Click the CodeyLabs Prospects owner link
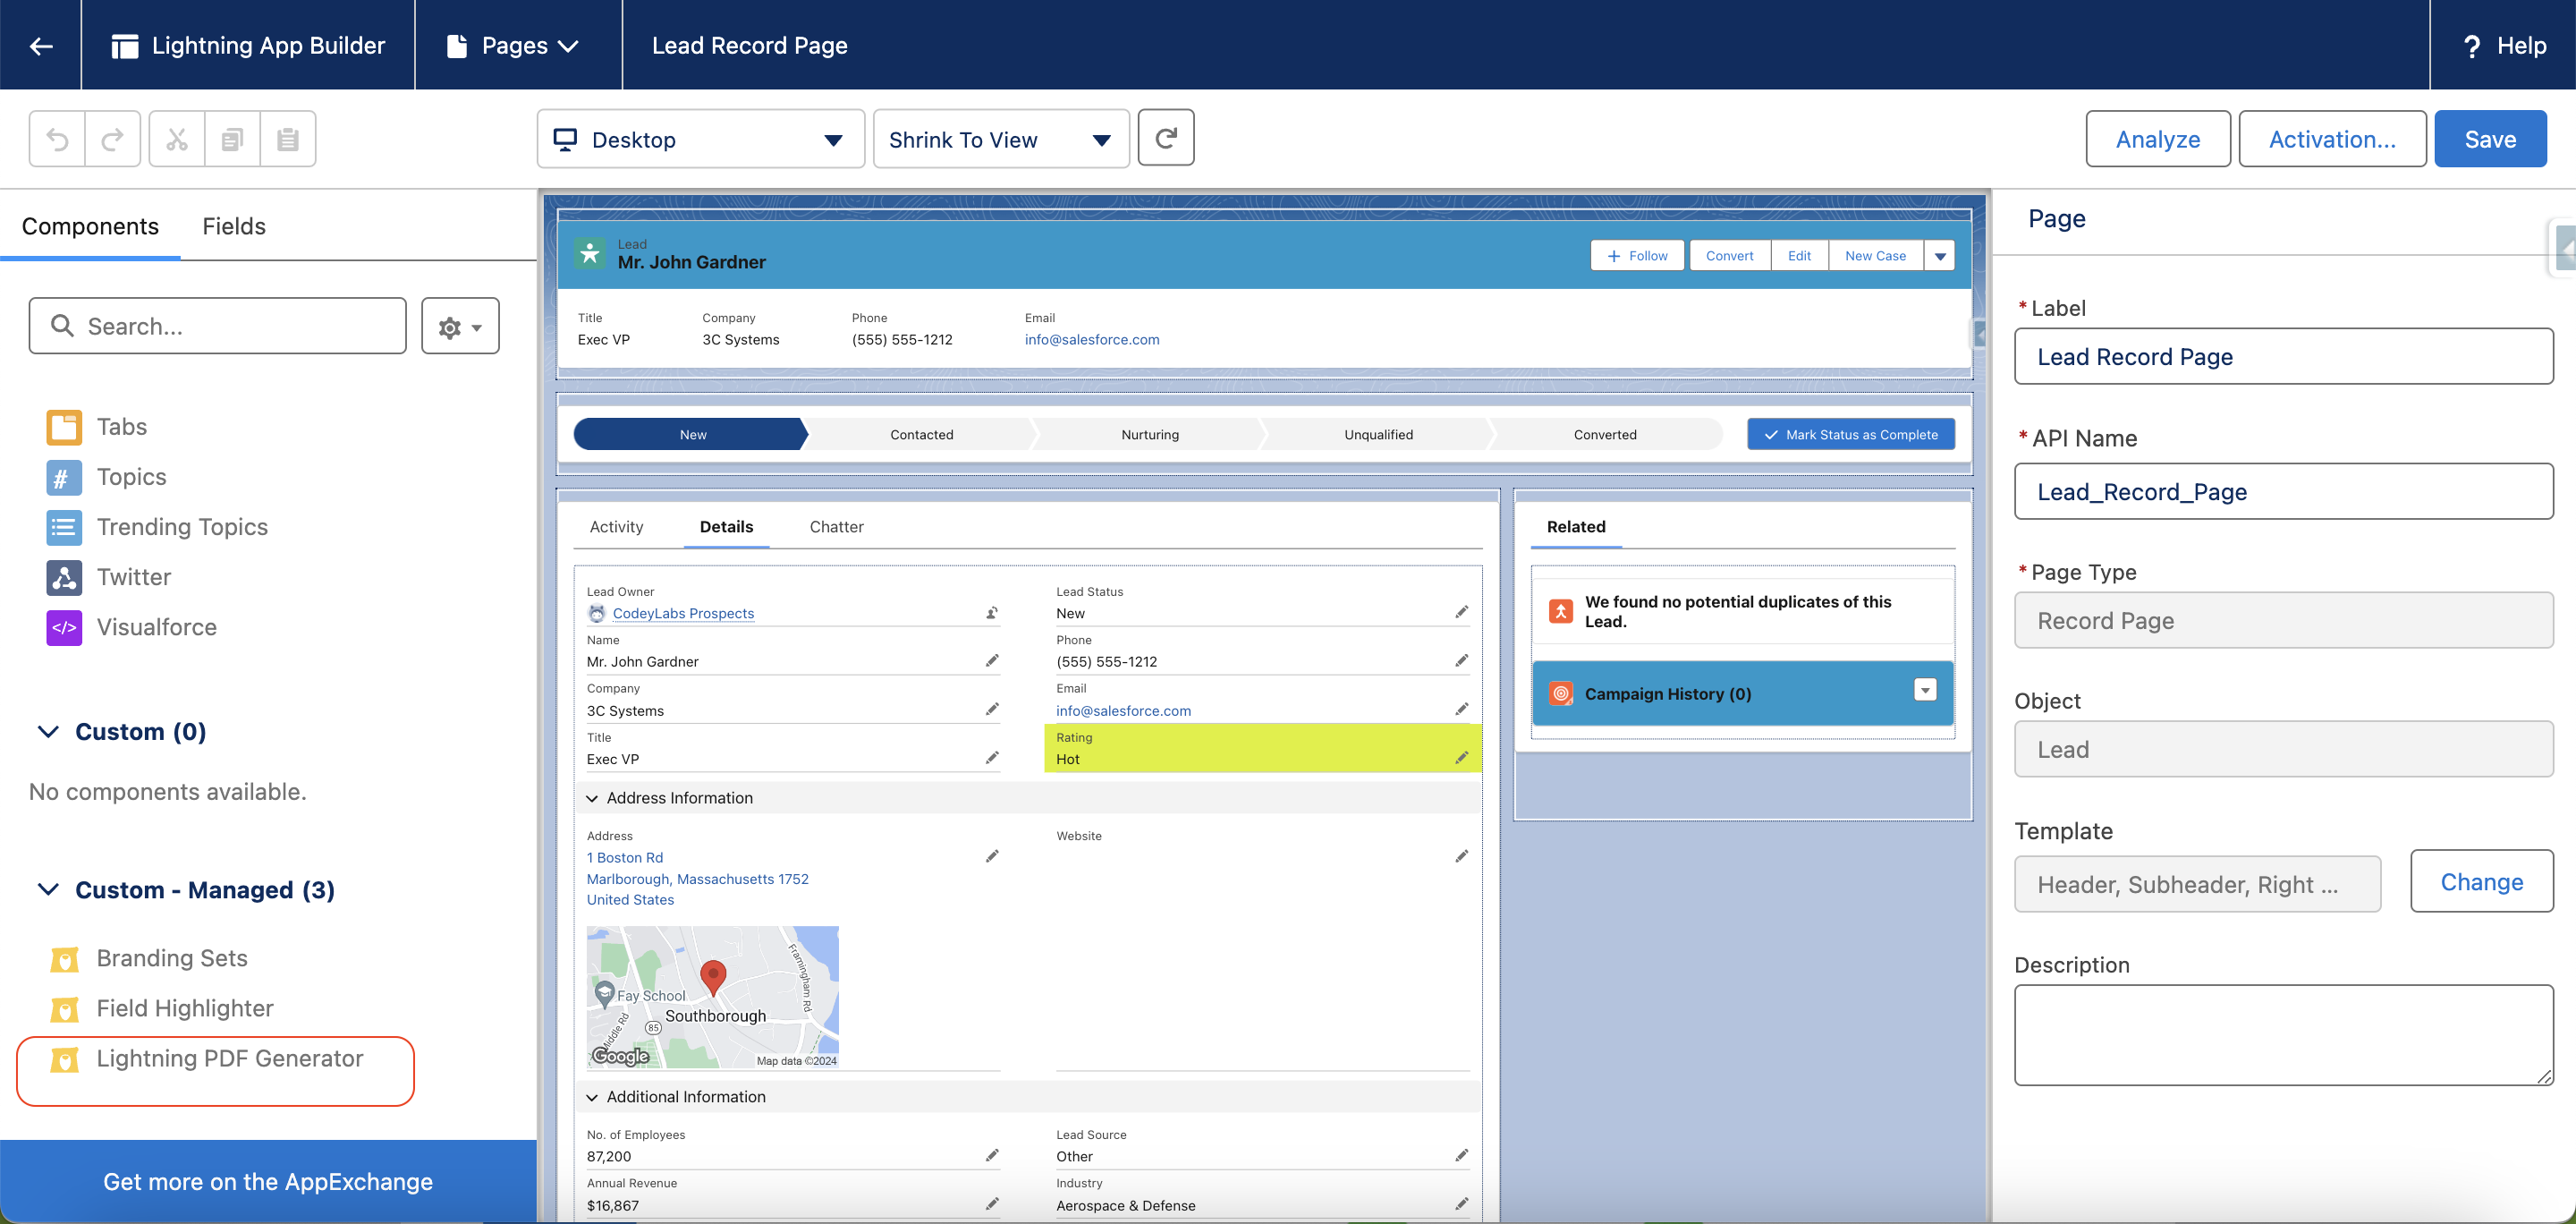 [x=683, y=613]
